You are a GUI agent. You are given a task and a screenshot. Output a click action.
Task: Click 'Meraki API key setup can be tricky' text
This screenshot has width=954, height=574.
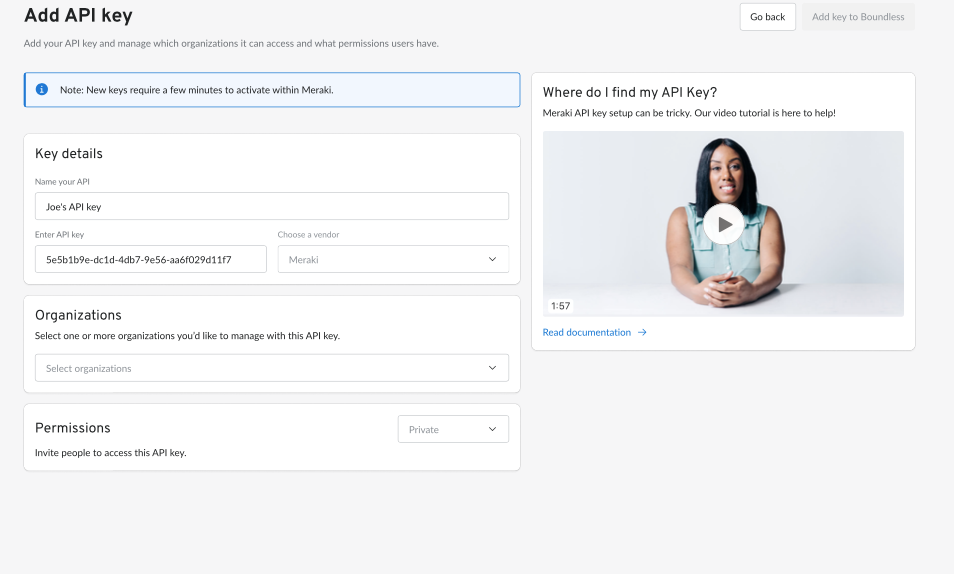[689, 113]
